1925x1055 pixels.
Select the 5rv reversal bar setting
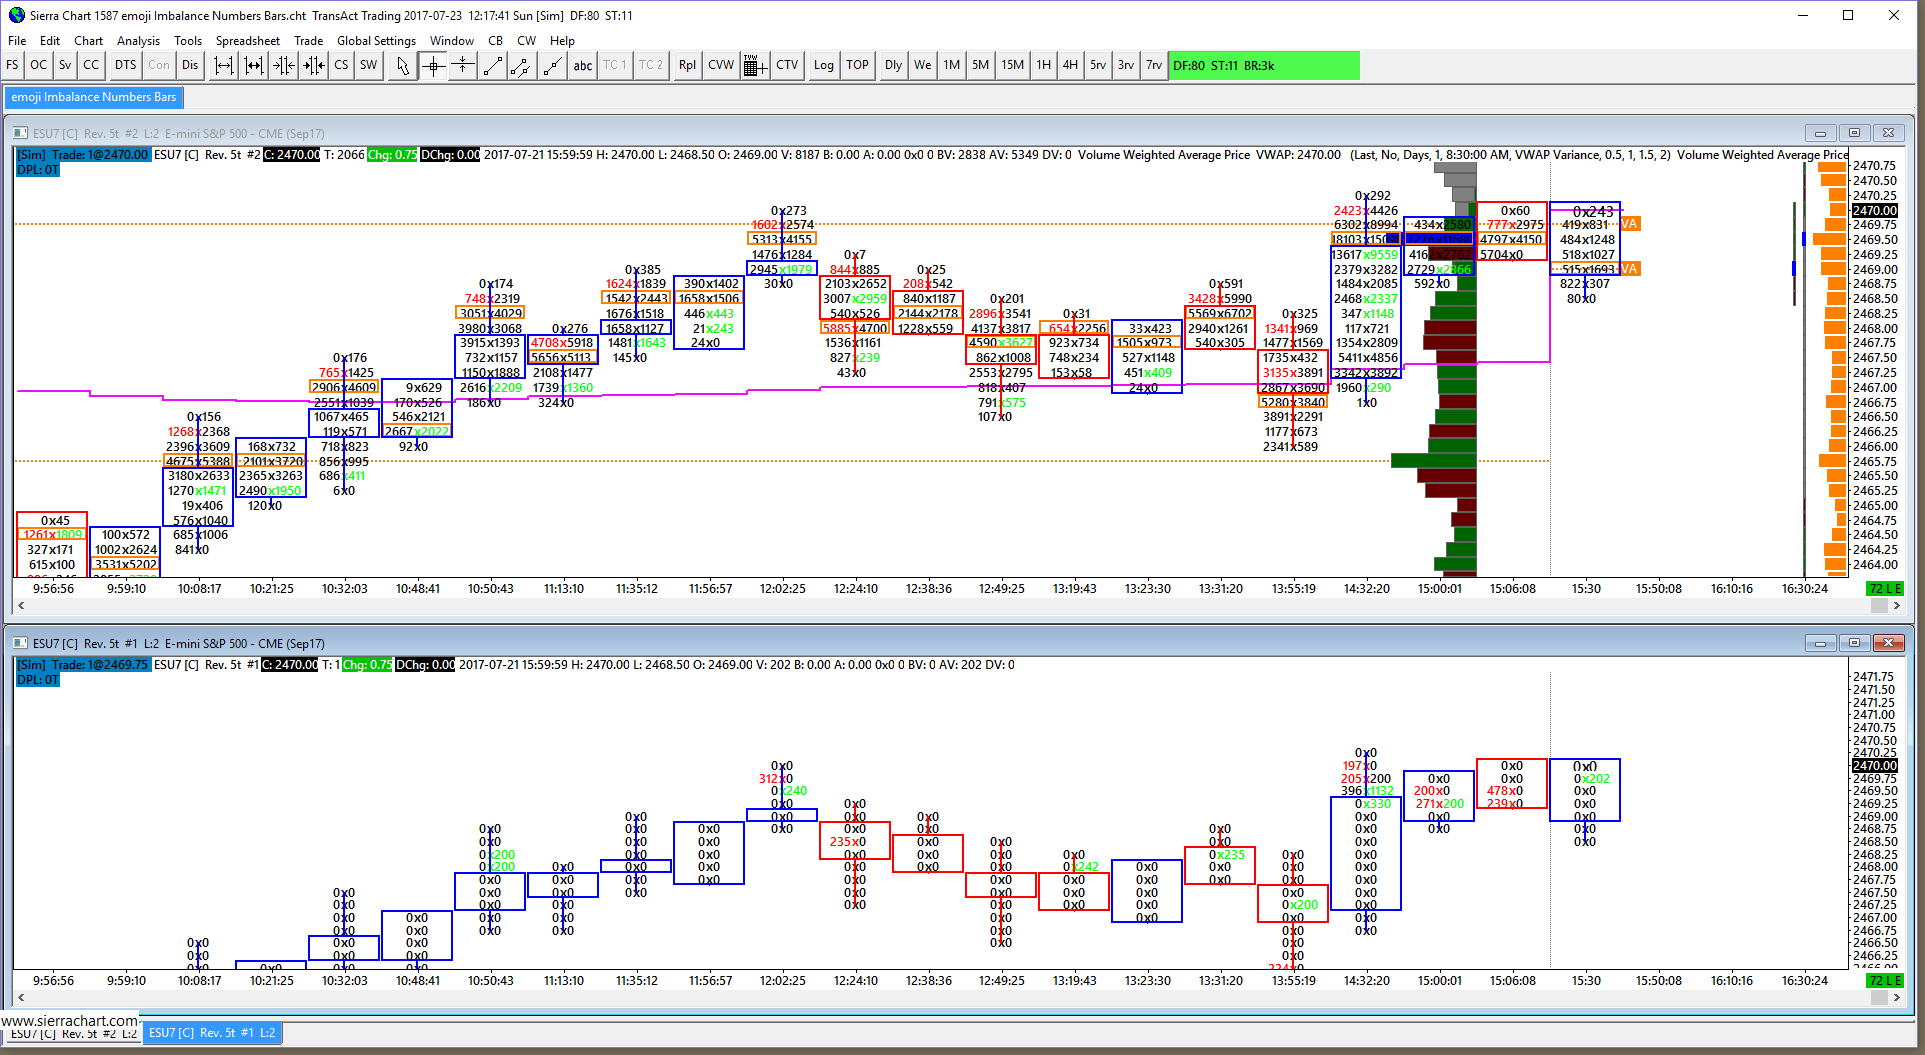point(1098,65)
